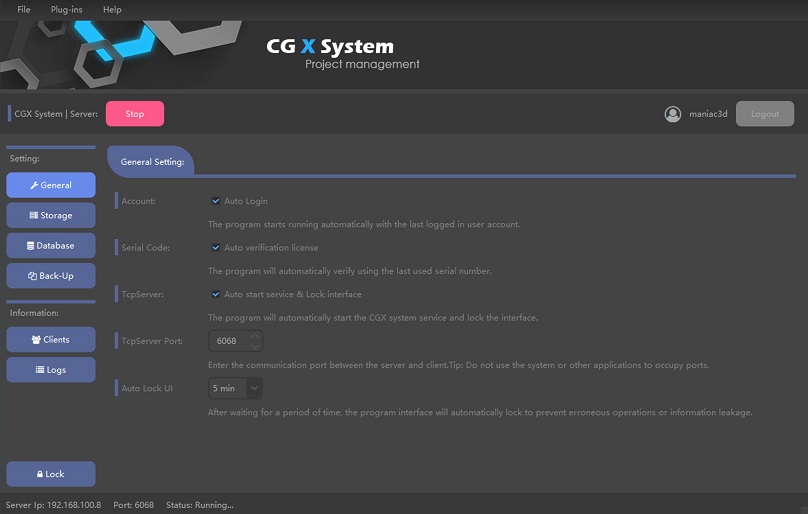This screenshot has height=514, width=808.
Task: Decrease TcpServer port with down arrow
Action: (255, 346)
